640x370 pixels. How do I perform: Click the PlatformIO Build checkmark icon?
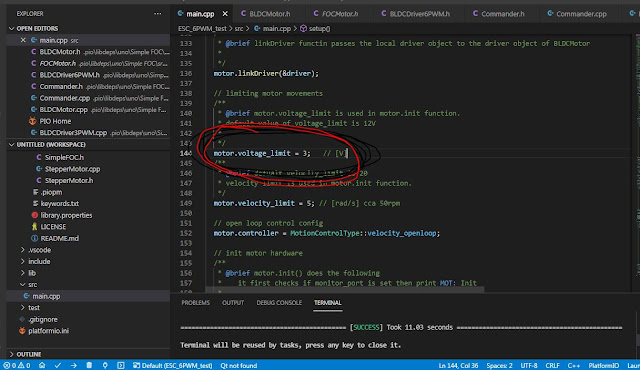pos(58,366)
